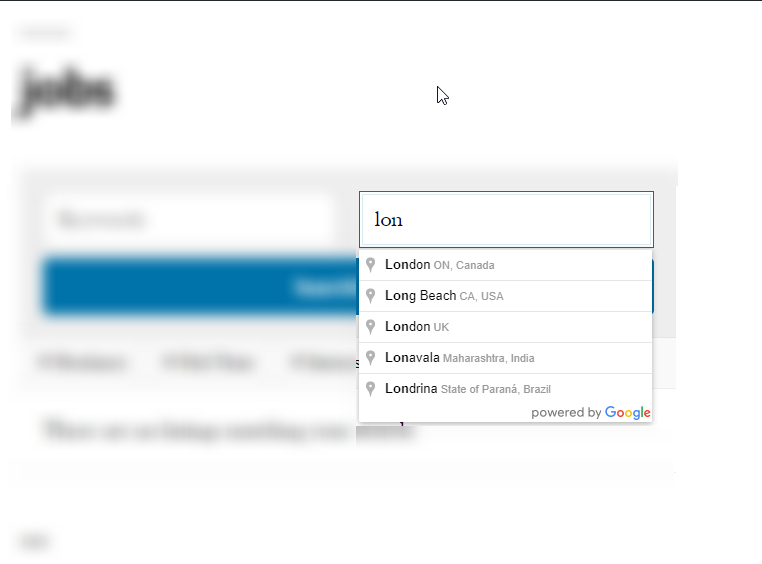Click the map pin next to London UK
This screenshot has height=564, width=762.
[370, 327]
